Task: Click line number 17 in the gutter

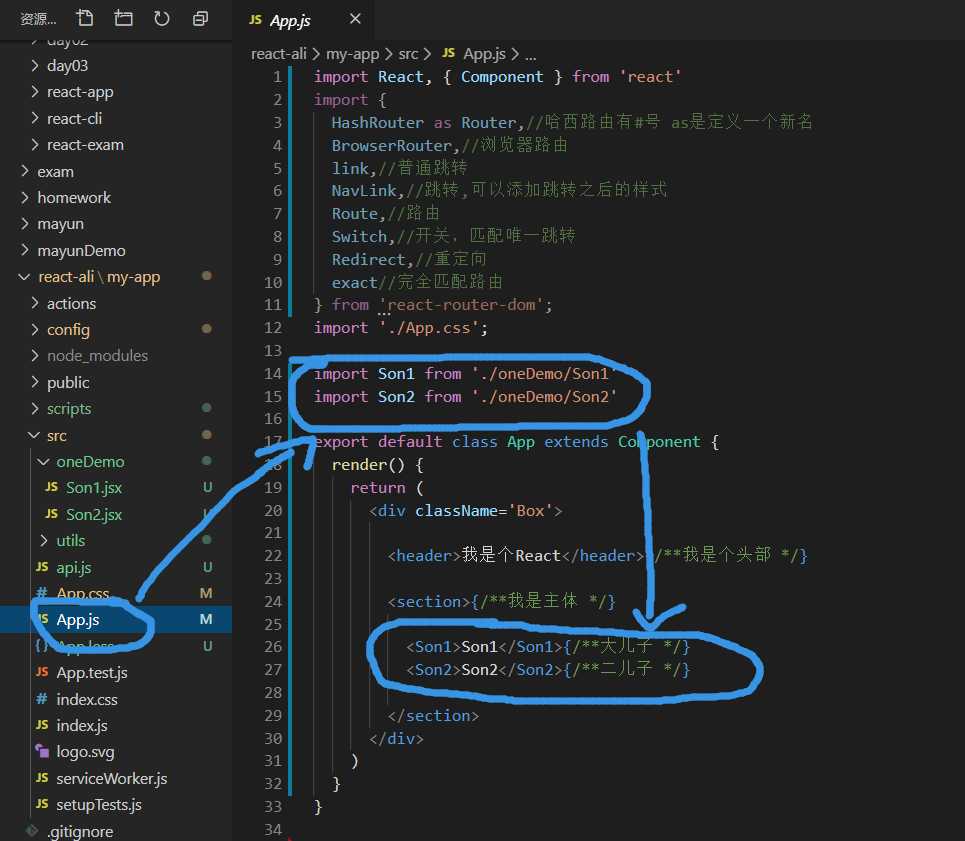Action: 273,442
